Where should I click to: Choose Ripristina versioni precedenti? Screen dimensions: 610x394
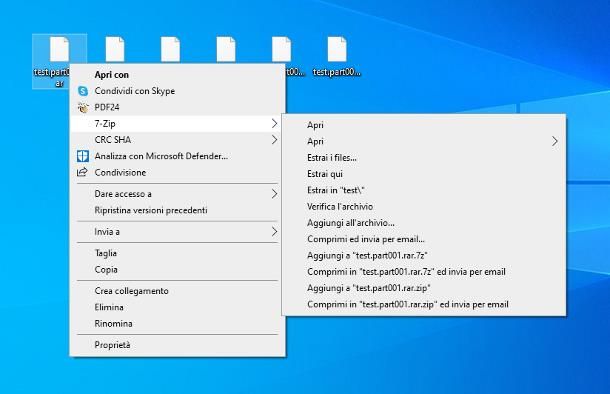(x=177, y=210)
